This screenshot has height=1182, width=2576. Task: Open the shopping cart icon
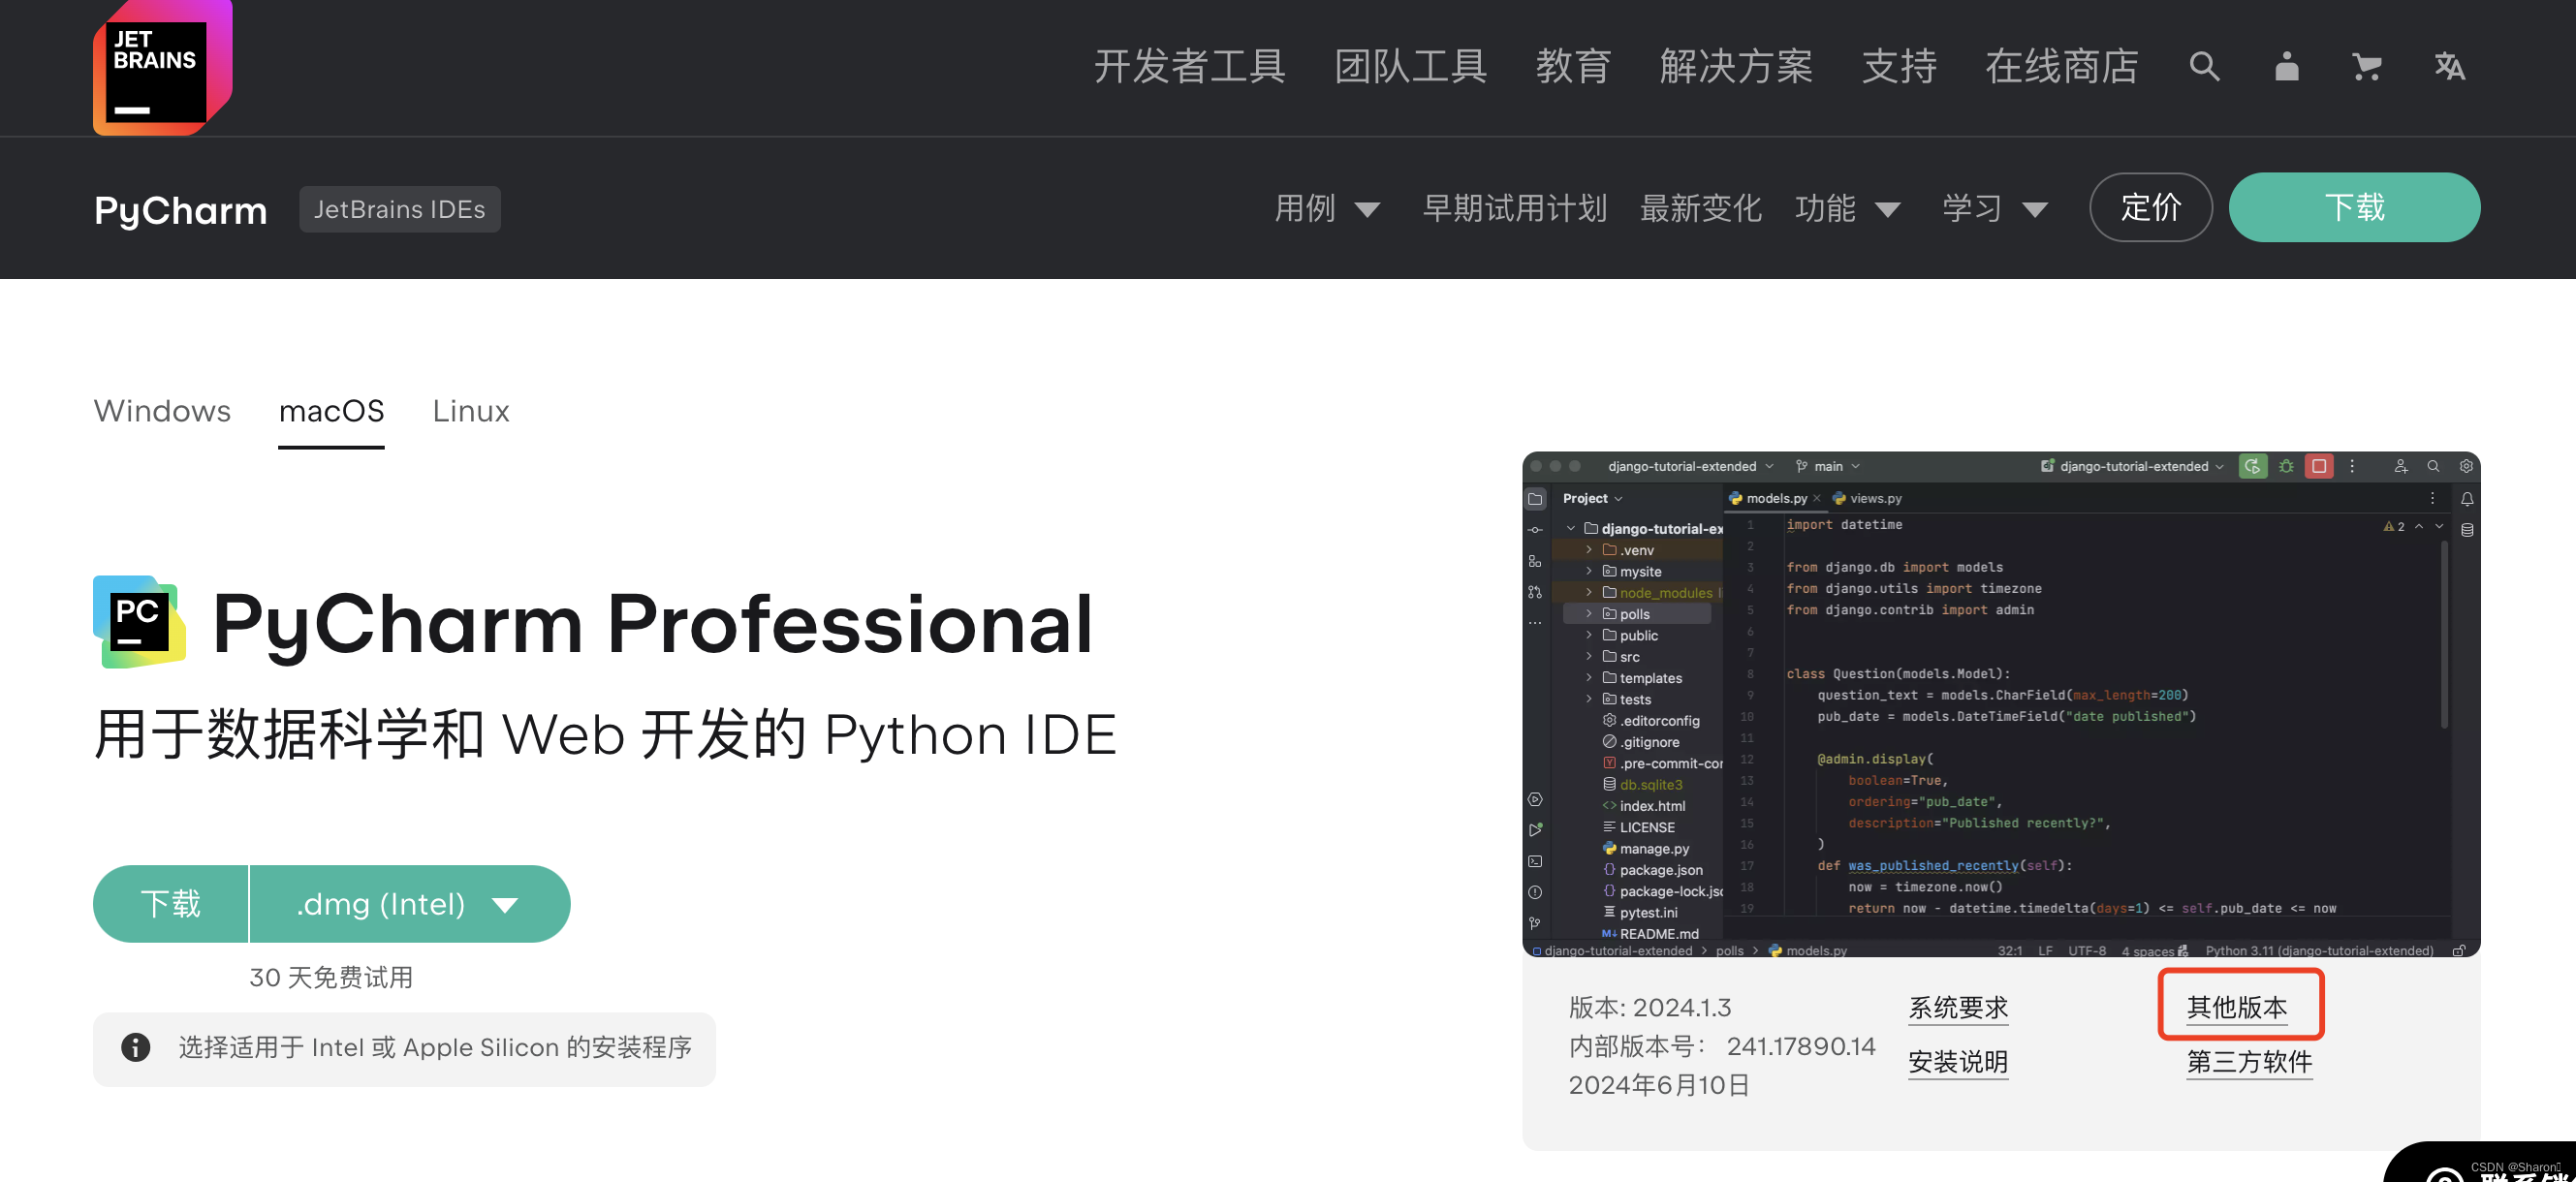tap(2366, 67)
